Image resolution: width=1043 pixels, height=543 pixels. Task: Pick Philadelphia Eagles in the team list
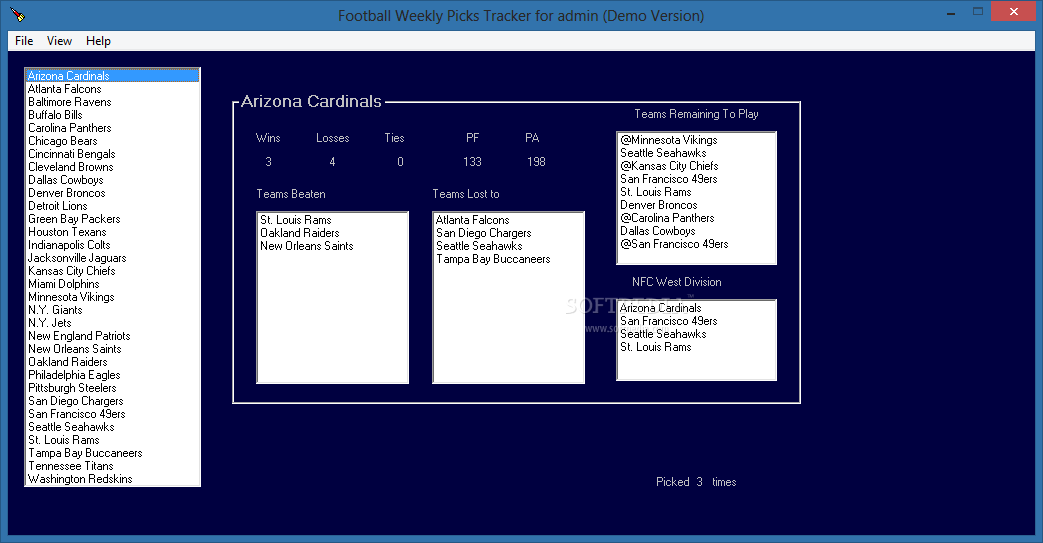(112, 374)
